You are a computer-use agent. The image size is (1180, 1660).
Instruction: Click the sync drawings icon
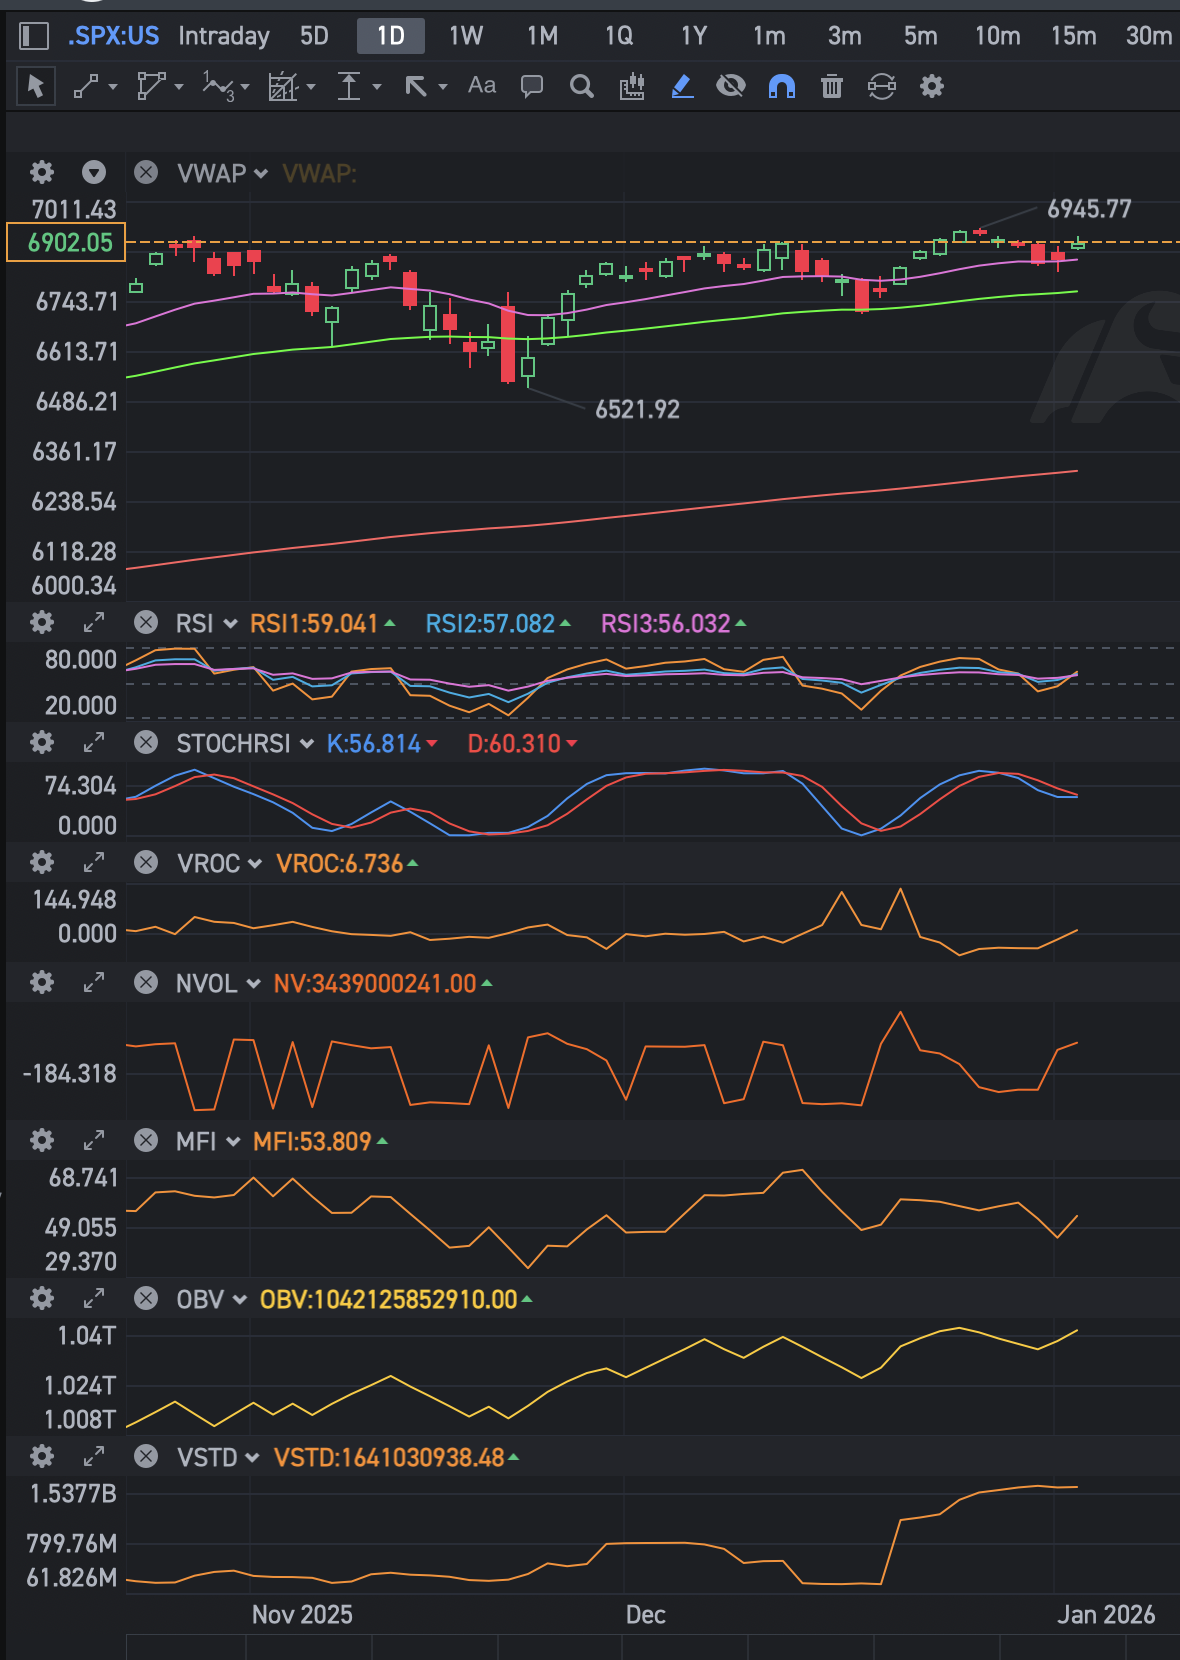point(882,87)
